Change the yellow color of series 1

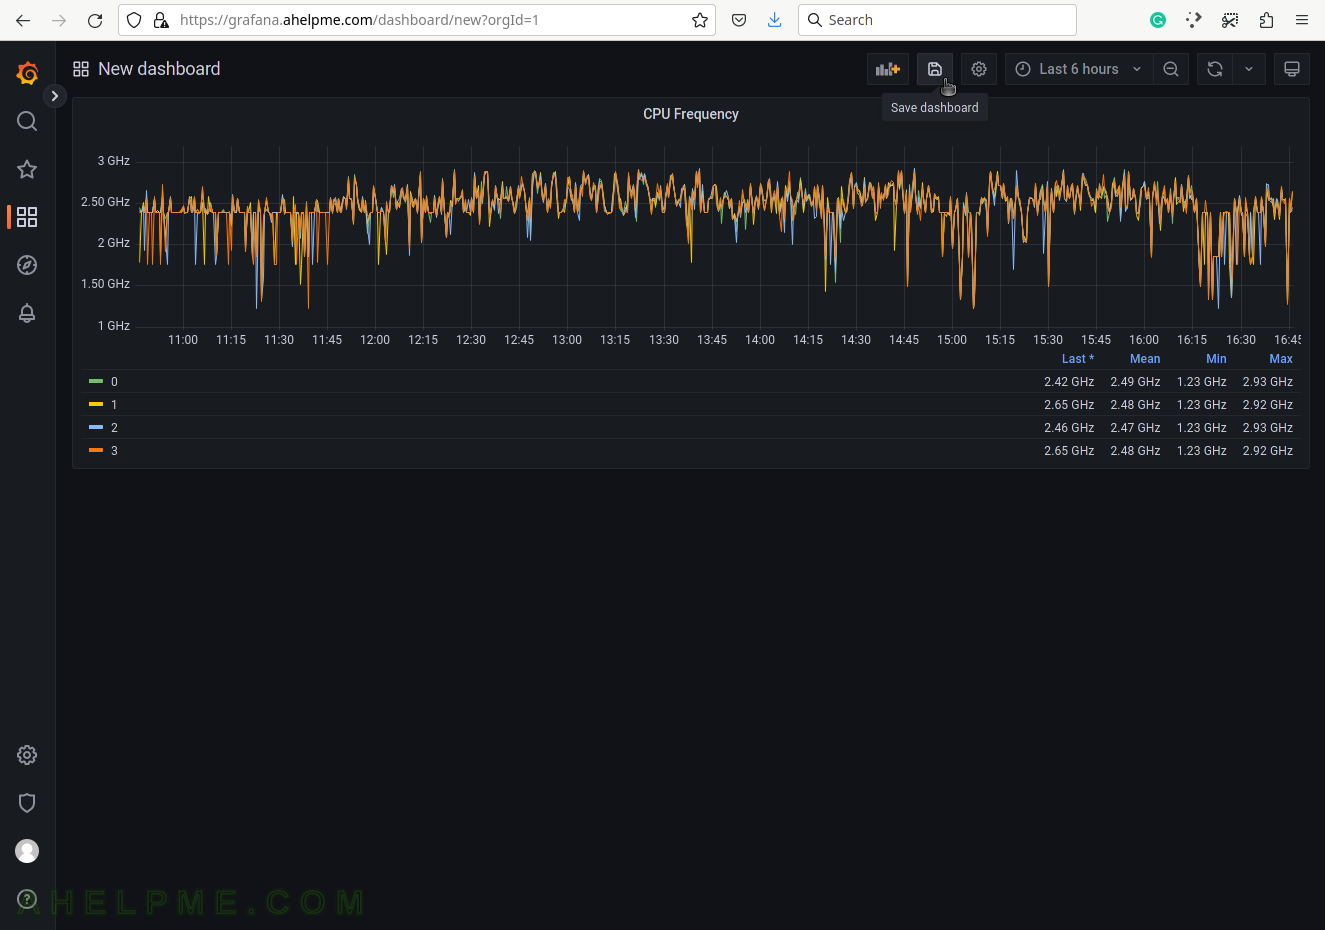click(96, 404)
